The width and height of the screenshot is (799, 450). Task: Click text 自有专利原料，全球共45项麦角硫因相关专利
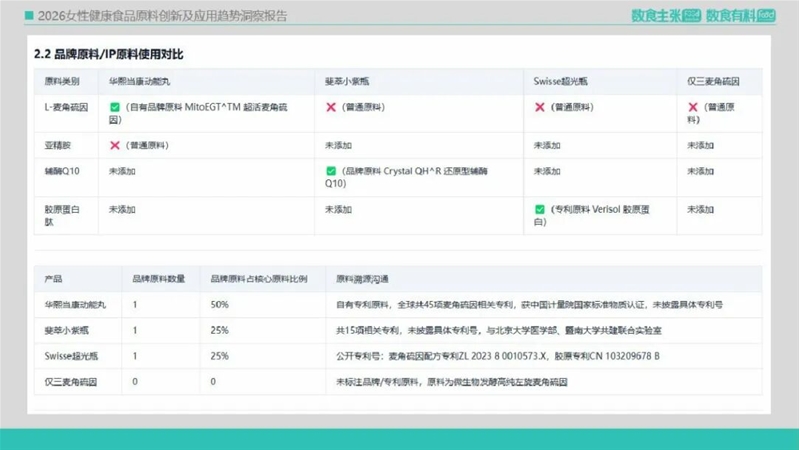(424, 305)
